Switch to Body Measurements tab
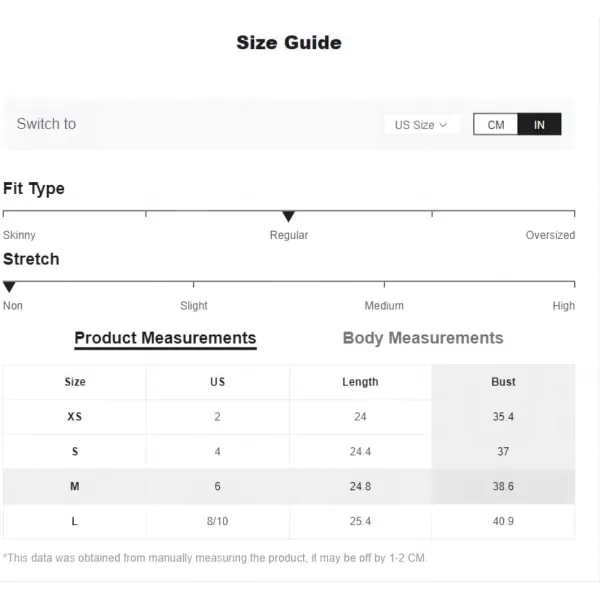Viewport: 600px width, 600px height. (x=423, y=338)
